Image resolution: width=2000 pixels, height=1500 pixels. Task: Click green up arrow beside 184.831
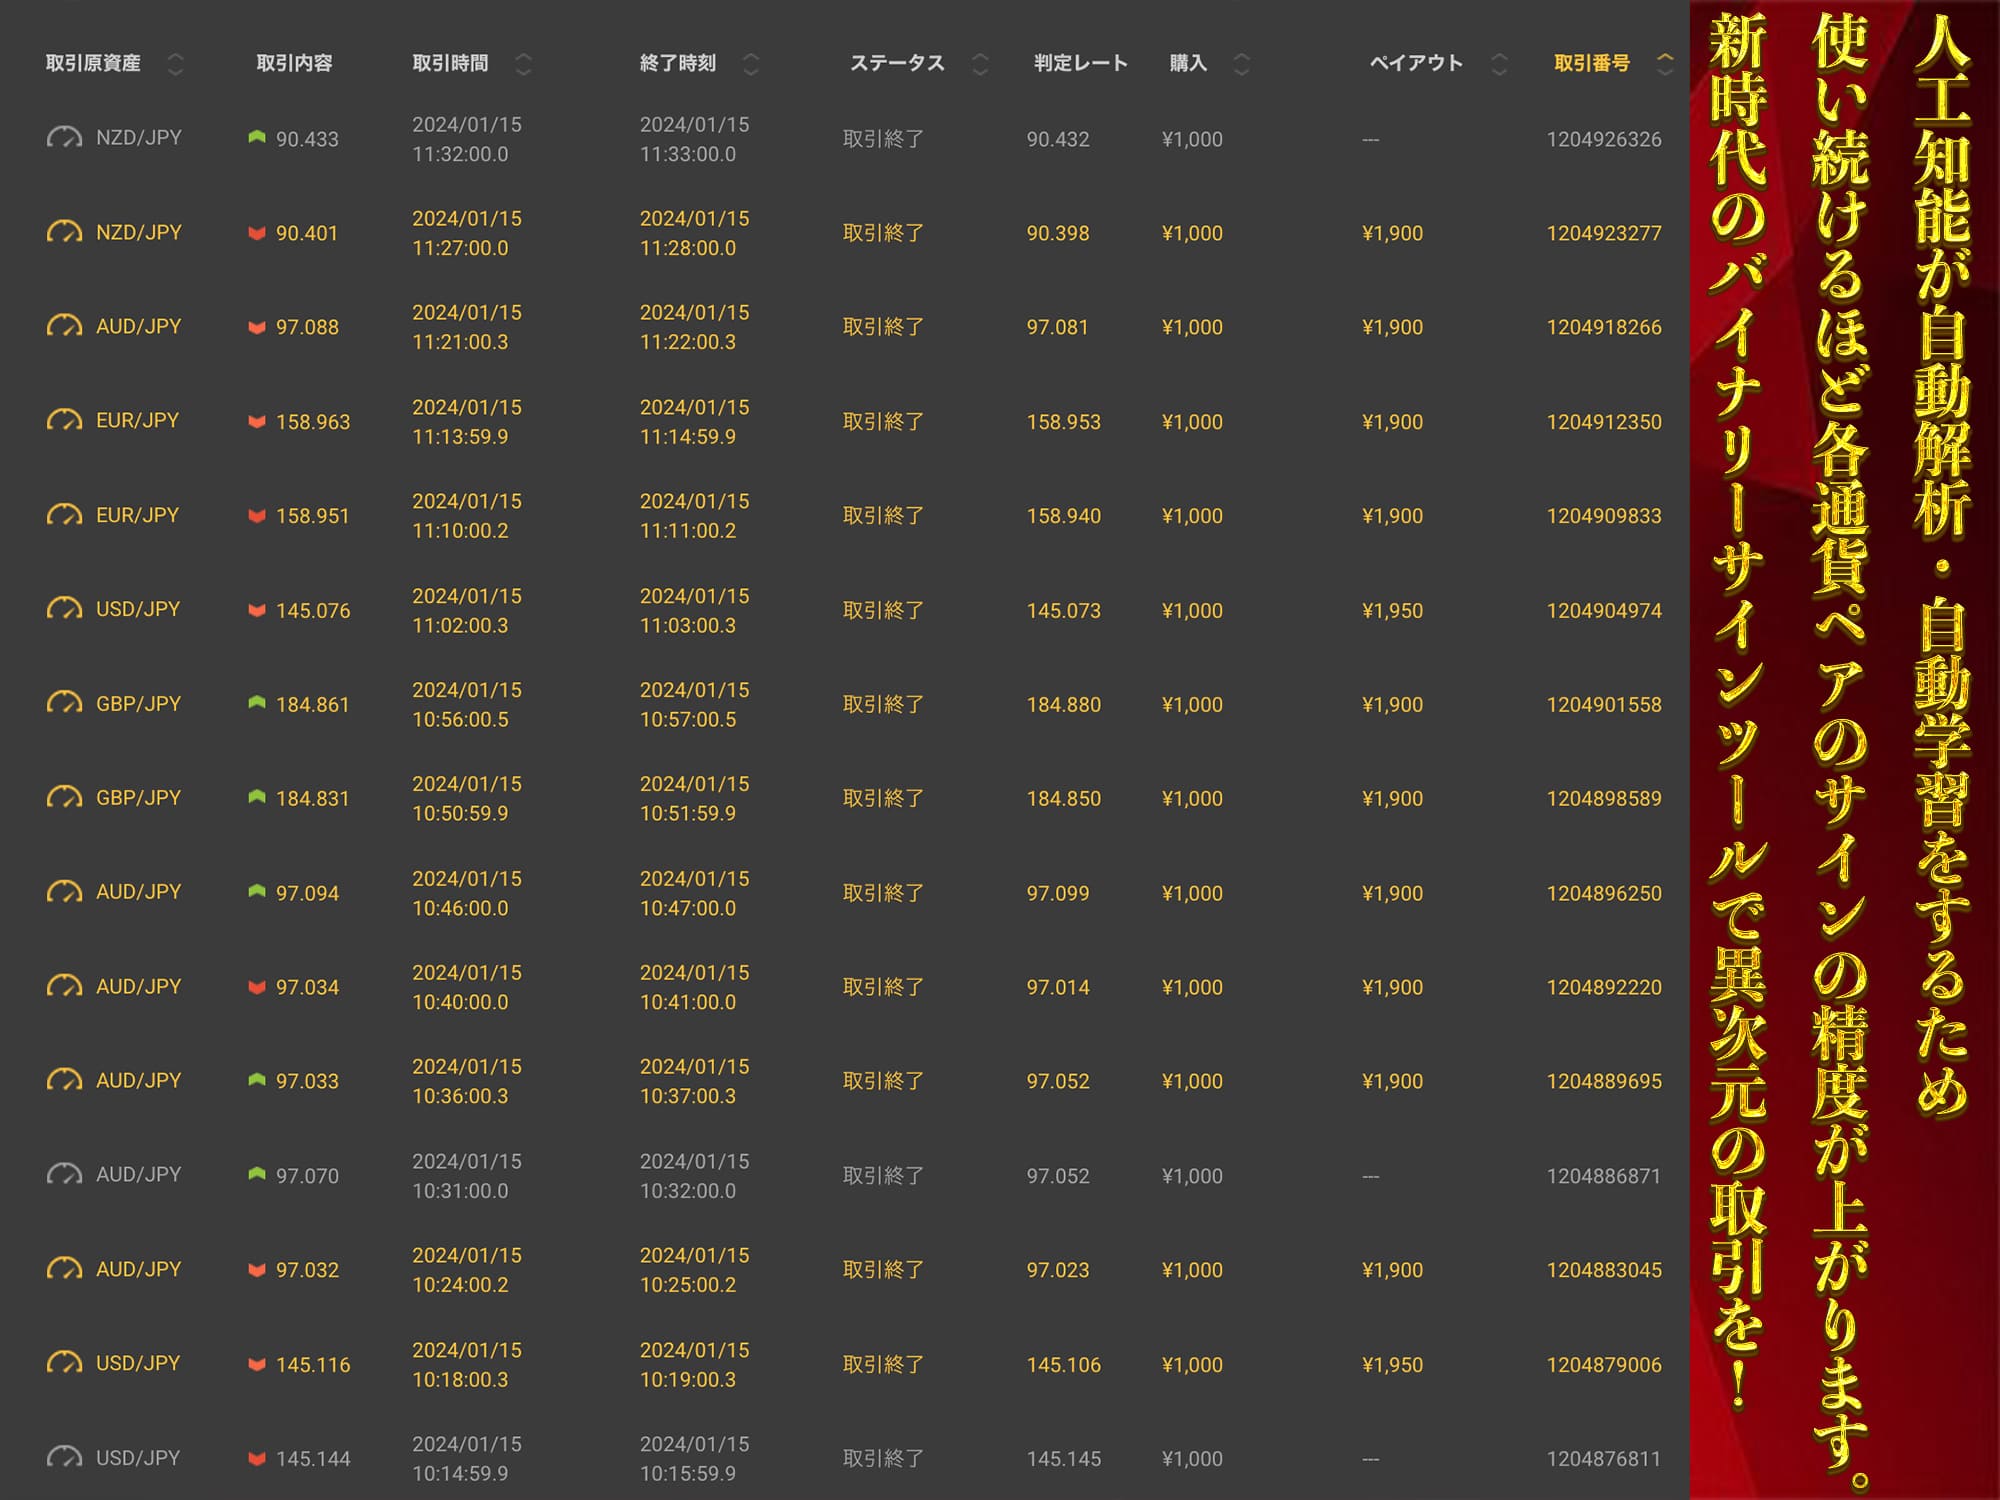[x=257, y=798]
